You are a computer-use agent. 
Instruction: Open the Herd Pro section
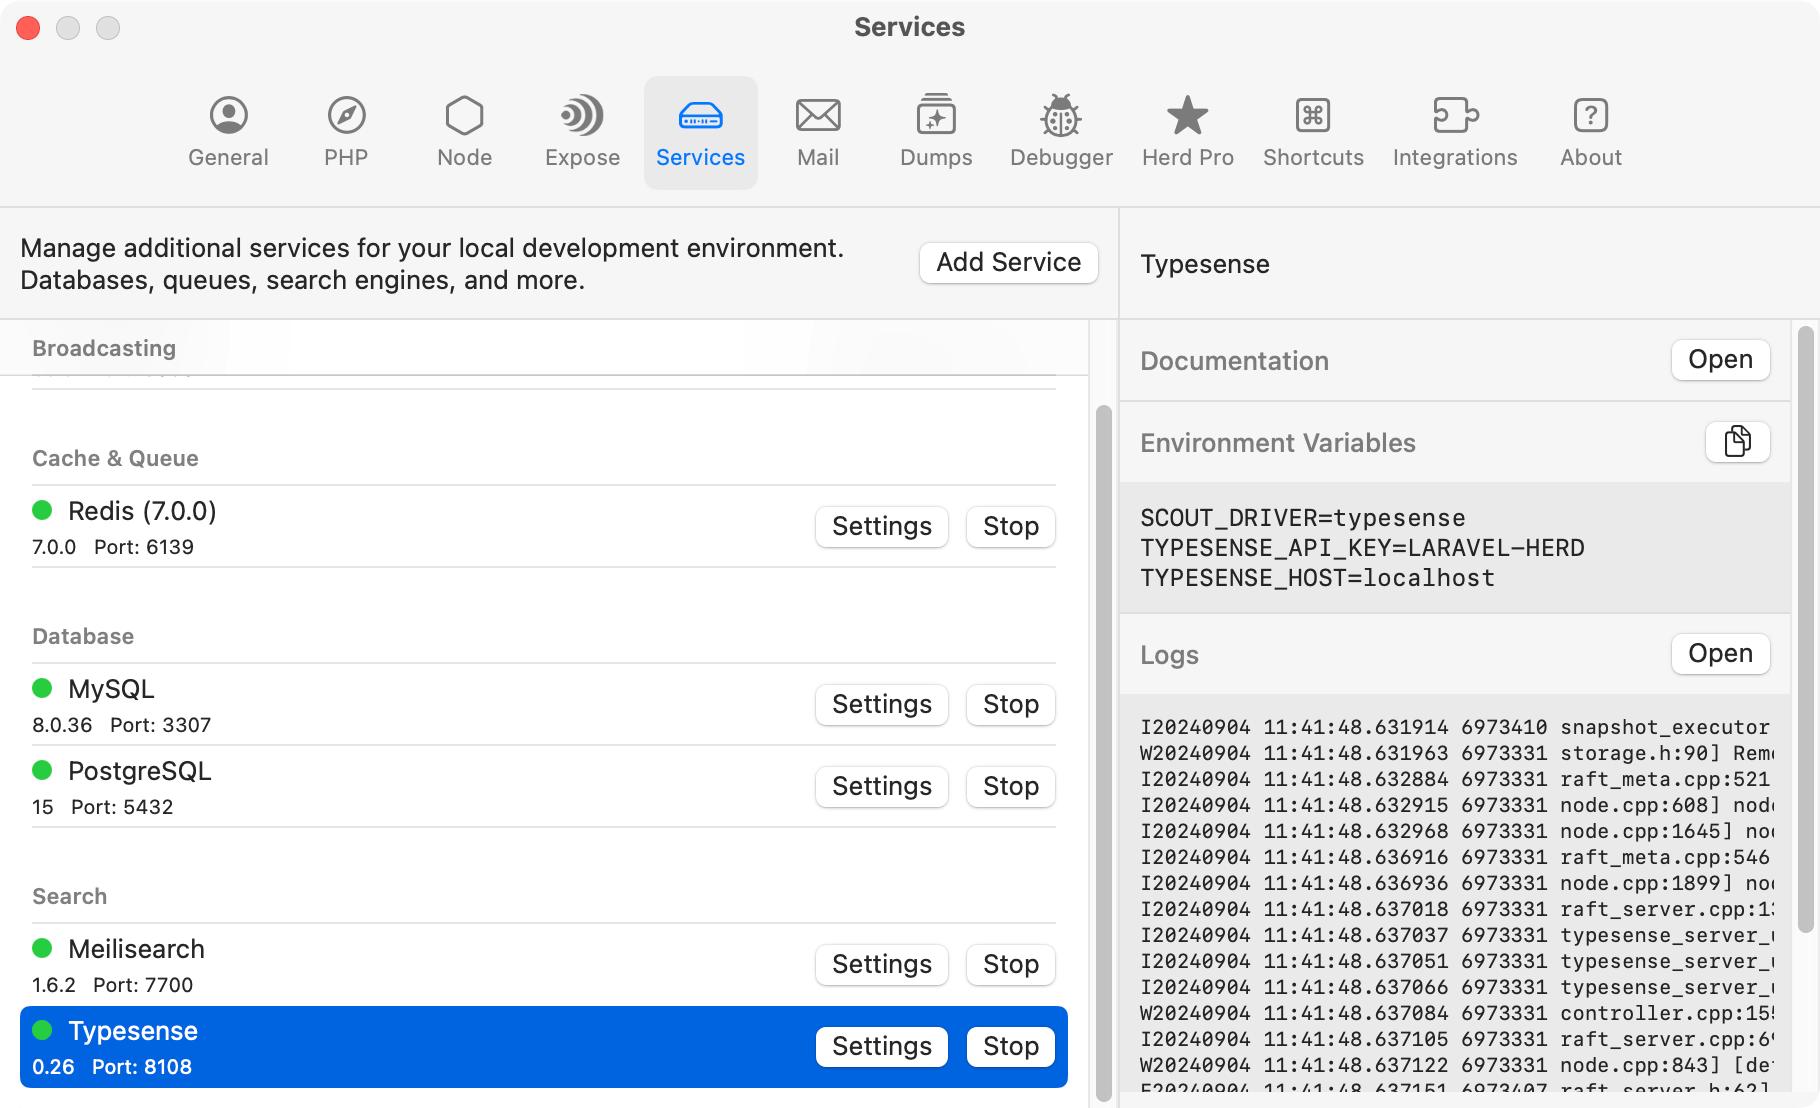[1187, 132]
